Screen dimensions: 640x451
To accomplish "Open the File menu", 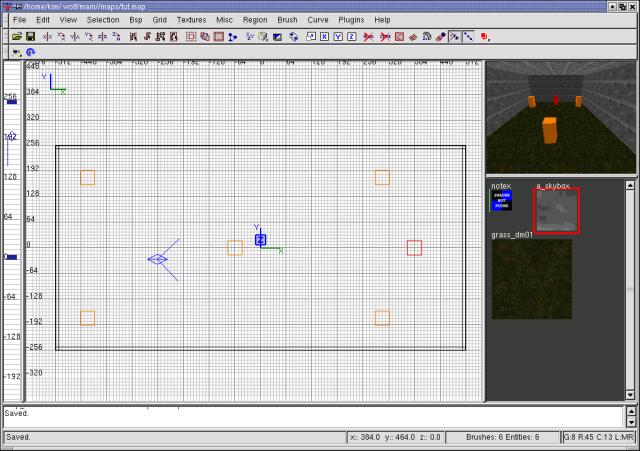I will 19,20.
